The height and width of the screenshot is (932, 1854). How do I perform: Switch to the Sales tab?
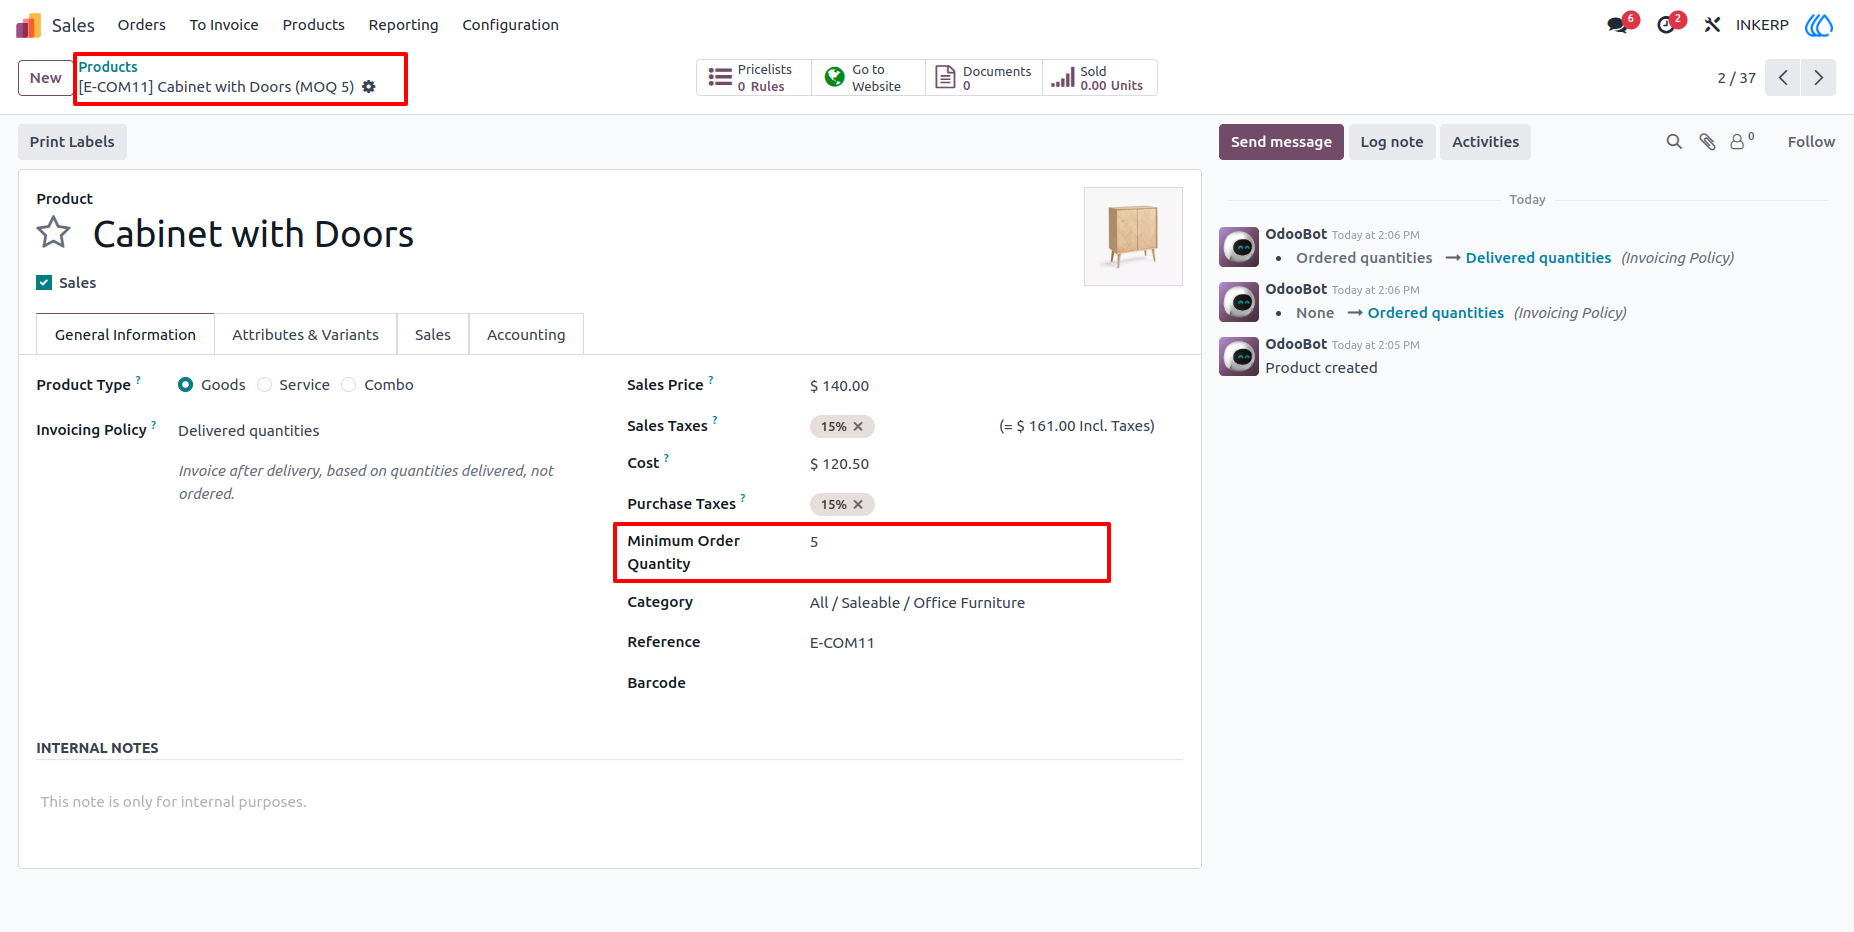click(x=433, y=335)
